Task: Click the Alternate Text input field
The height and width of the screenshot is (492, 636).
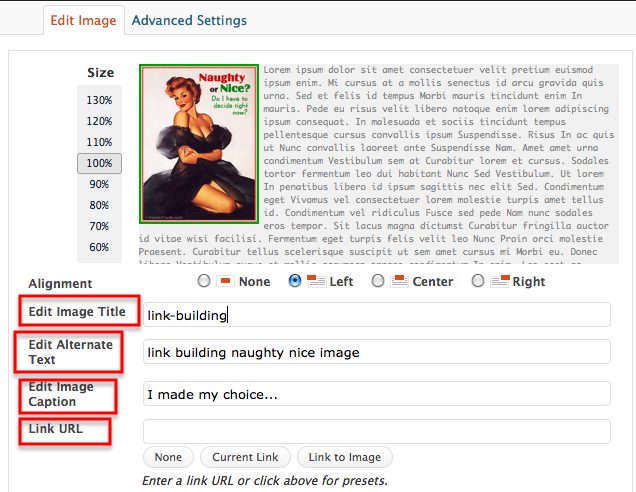Action: tap(377, 352)
